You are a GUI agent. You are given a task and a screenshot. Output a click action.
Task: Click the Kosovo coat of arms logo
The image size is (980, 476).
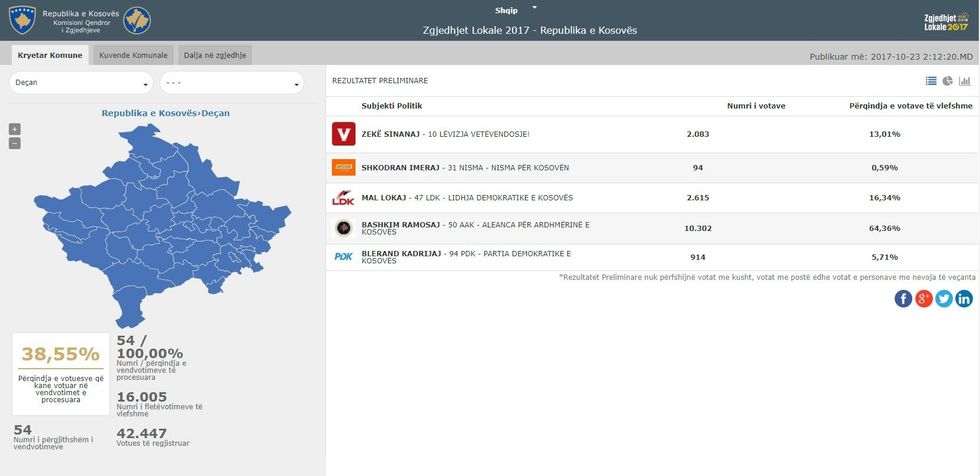point(22,20)
